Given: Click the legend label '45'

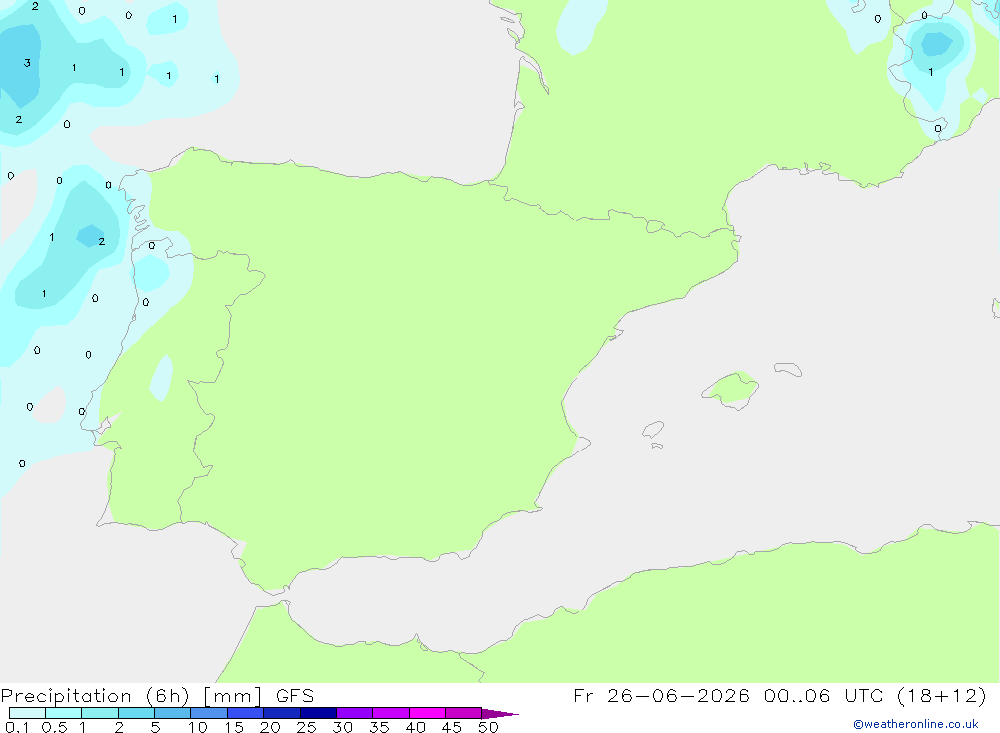Looking at the screenshot, I should coord(452,727).
